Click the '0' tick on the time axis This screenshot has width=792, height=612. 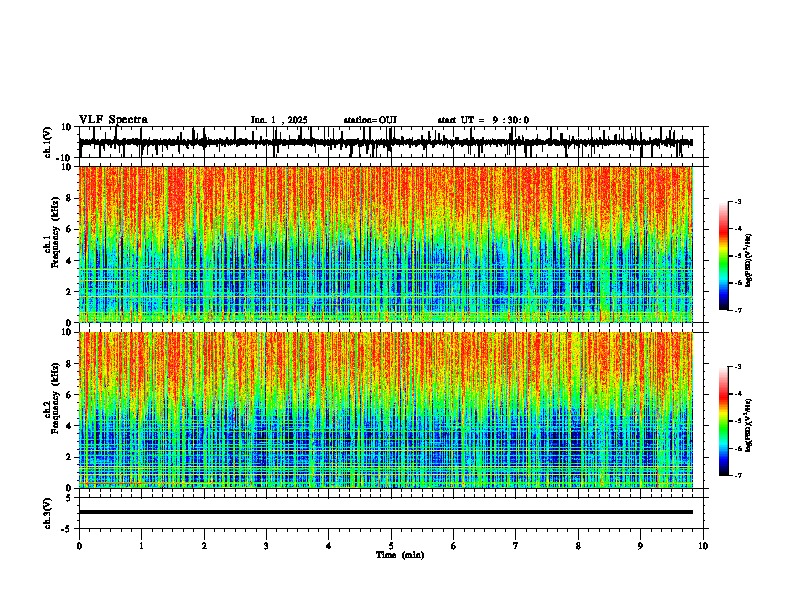tap(79, 545)
